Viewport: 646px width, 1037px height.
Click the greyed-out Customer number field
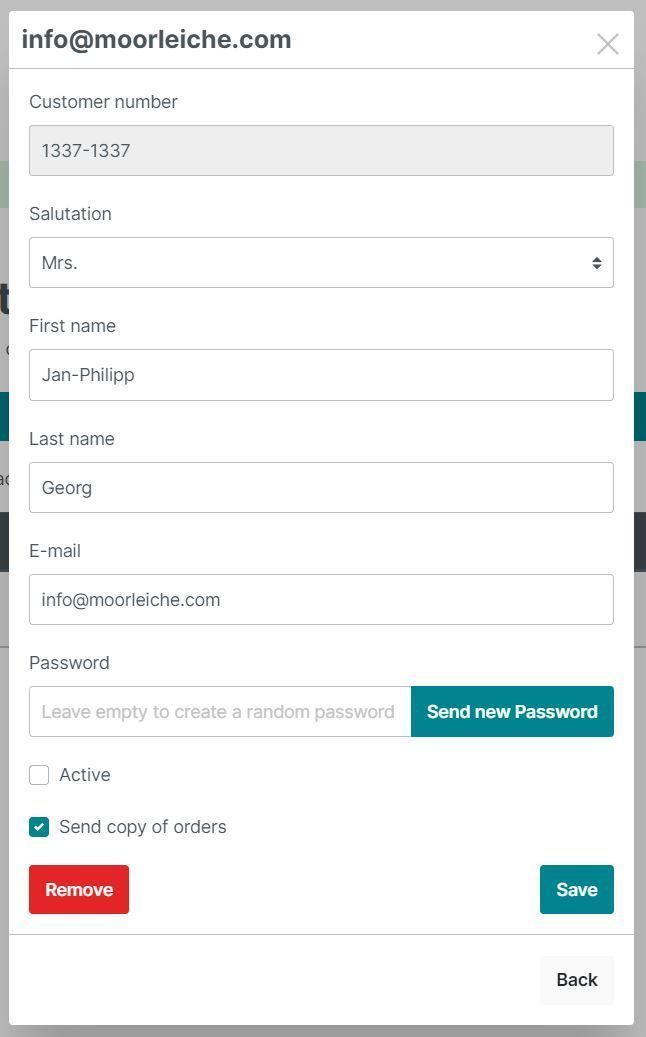tap(321, 151)
